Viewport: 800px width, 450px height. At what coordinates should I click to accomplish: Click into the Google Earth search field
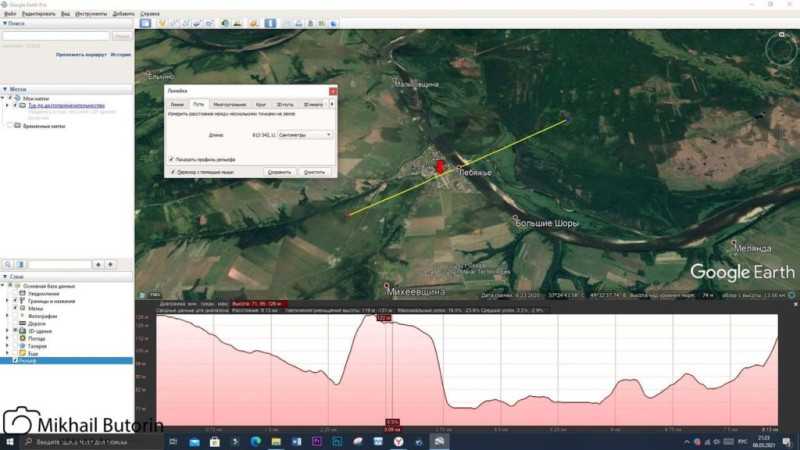pyautogui.click(x=56, y=36)
